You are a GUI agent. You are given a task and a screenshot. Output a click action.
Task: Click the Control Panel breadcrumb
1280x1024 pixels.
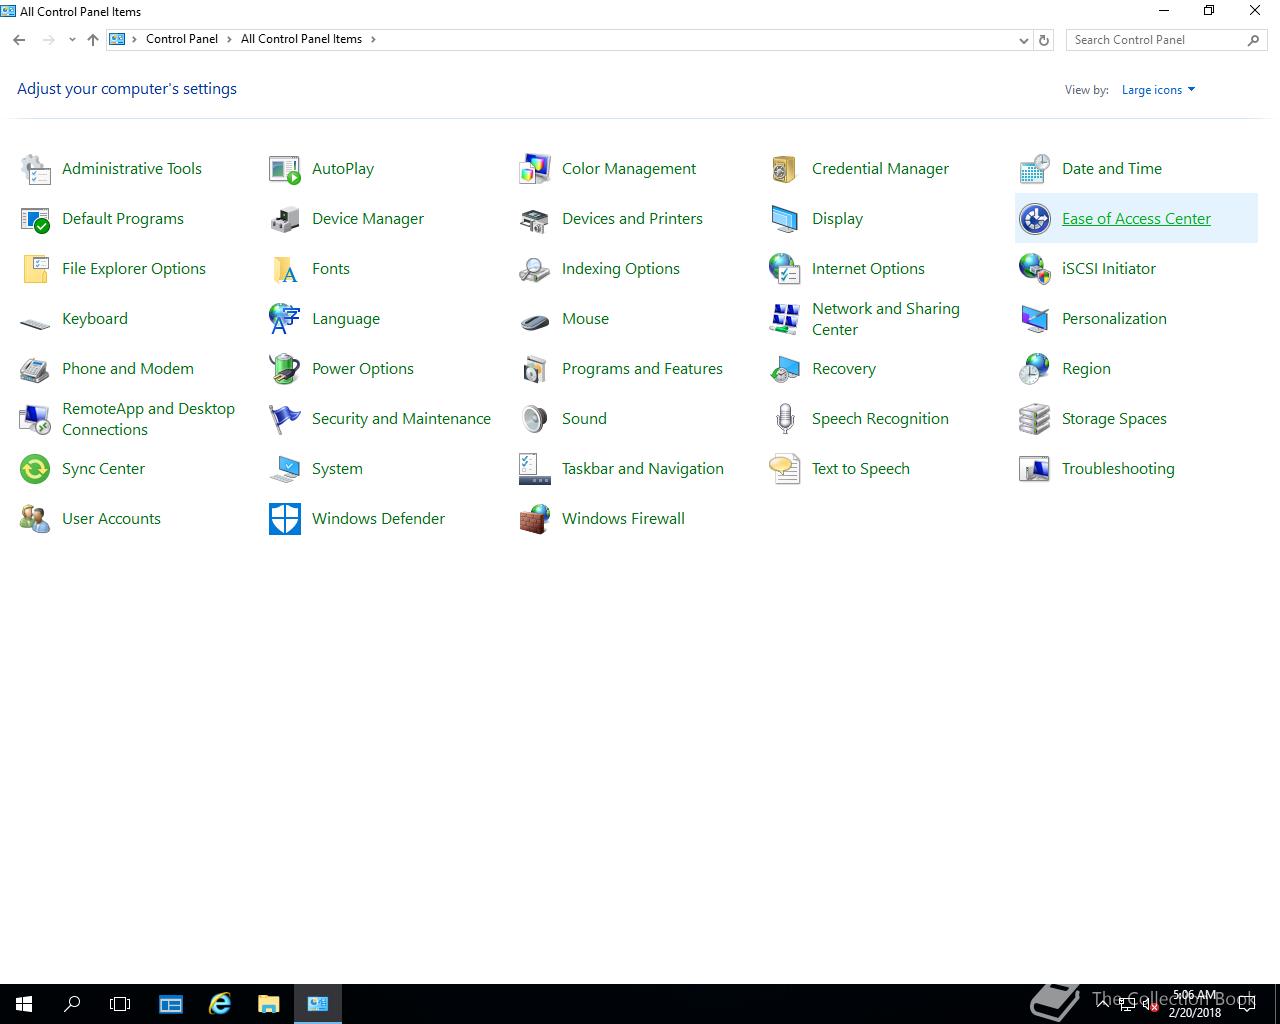coord(182,39)
